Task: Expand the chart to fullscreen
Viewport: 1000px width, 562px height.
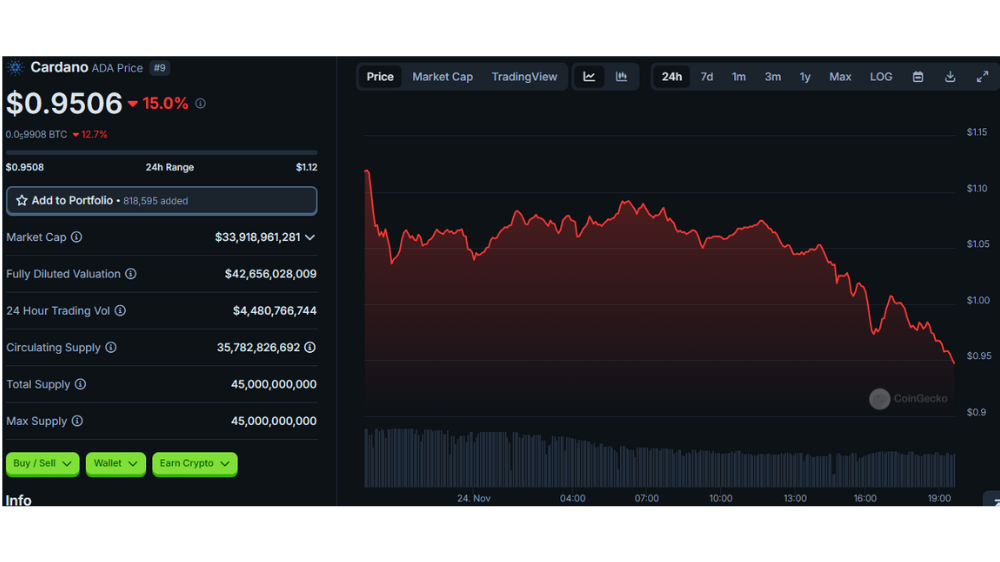Action: [x=982, y=77]
